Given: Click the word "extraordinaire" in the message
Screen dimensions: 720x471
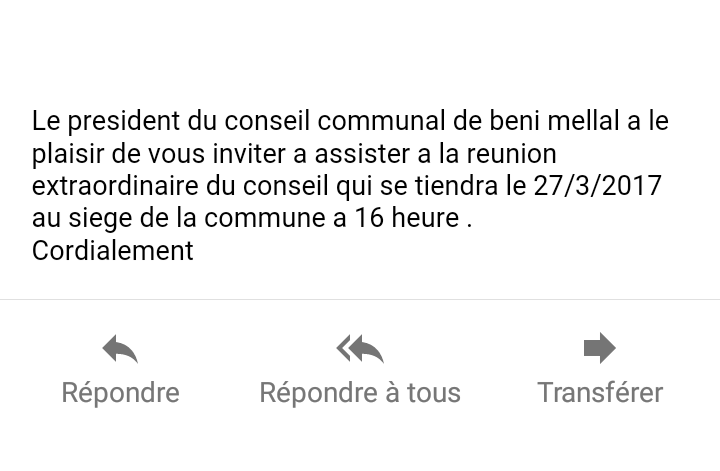Looking at the screenshot, I should coord(115,186).
